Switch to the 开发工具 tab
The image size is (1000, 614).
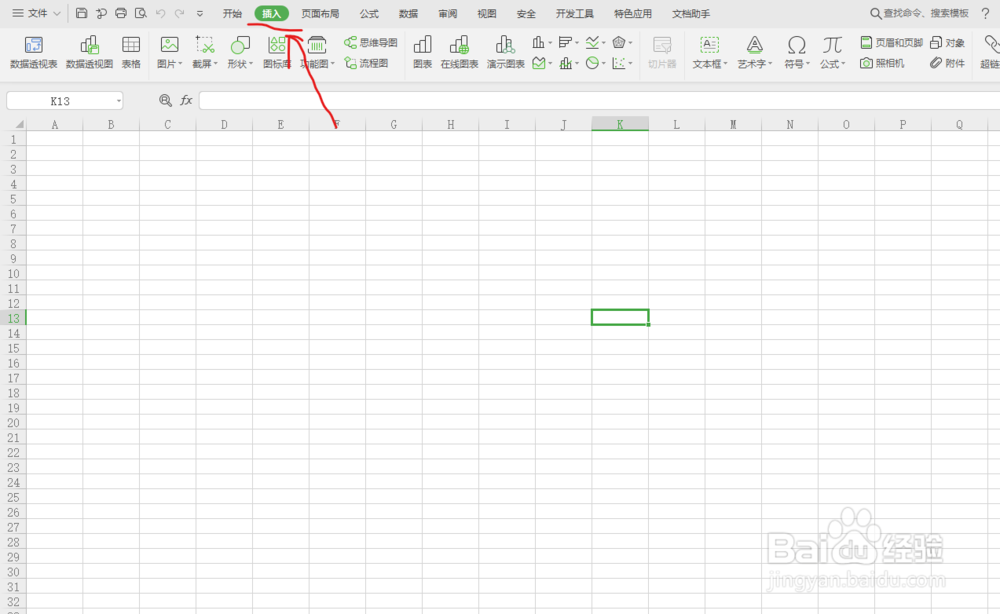point(575,13)
